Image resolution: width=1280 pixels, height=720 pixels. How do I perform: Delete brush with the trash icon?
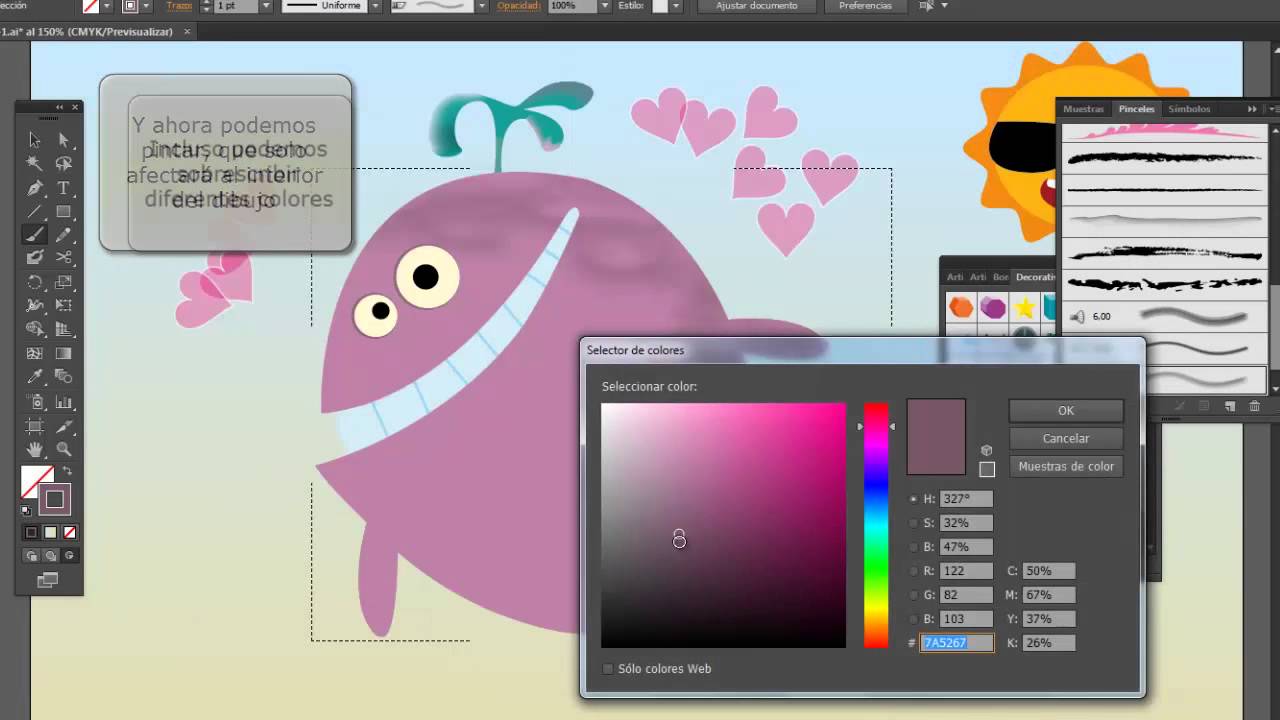pos(1254,406)
